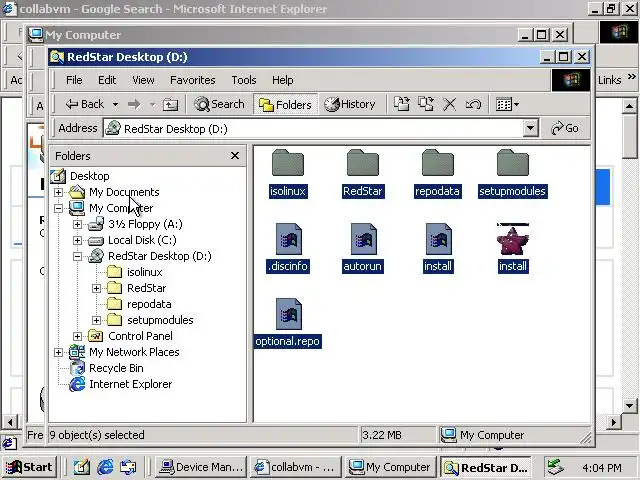Click the Delete X toolbar icon
The height and width of the screenshot is (480, 640).
coord(450,104)
